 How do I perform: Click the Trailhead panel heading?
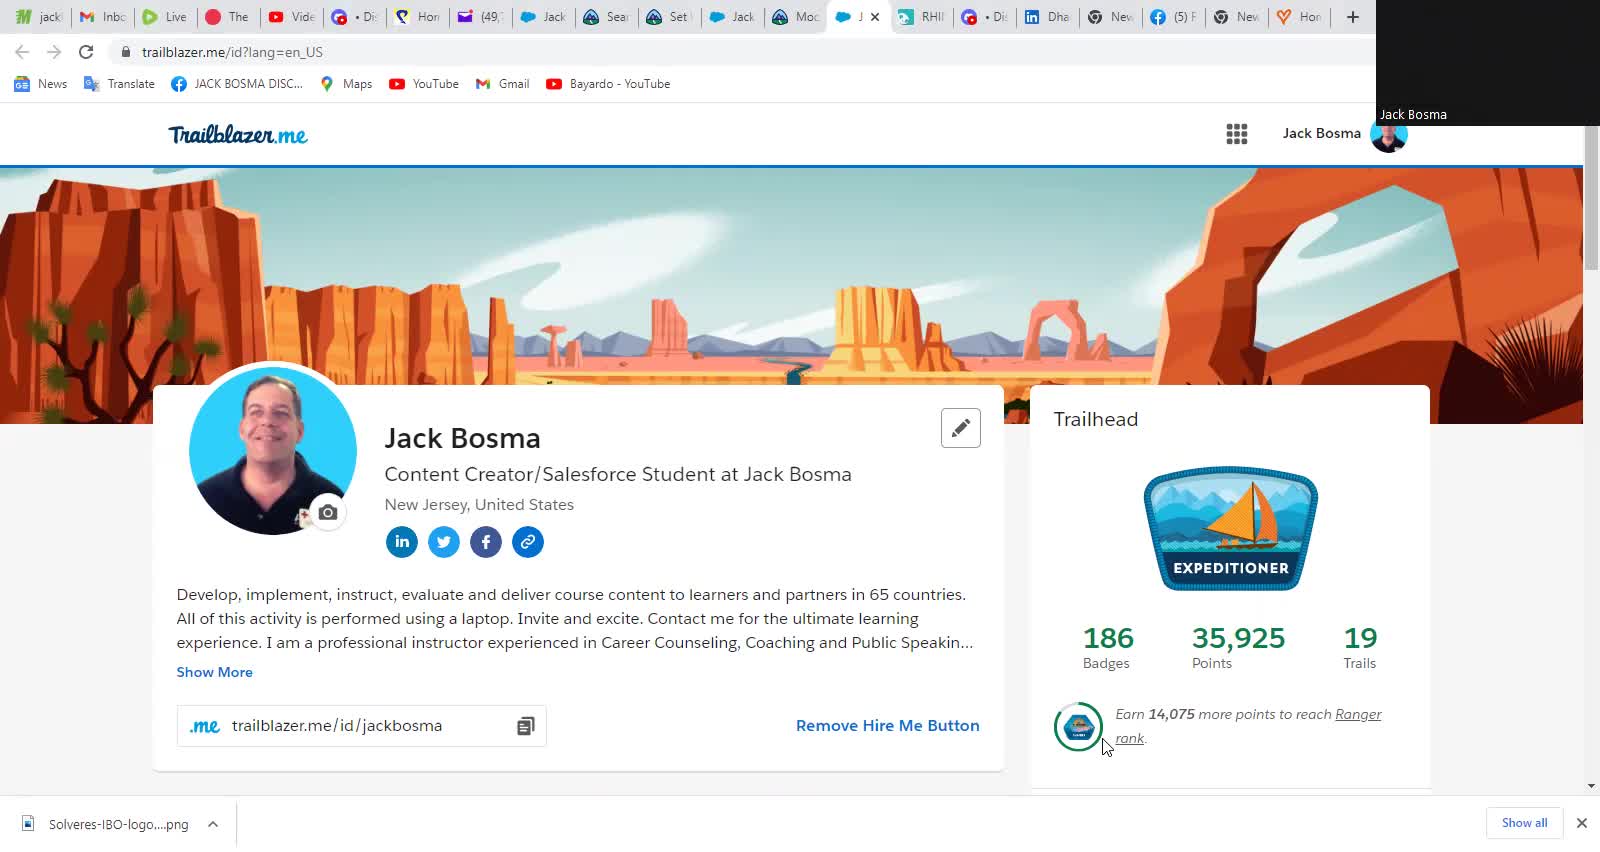(1096, 419)
